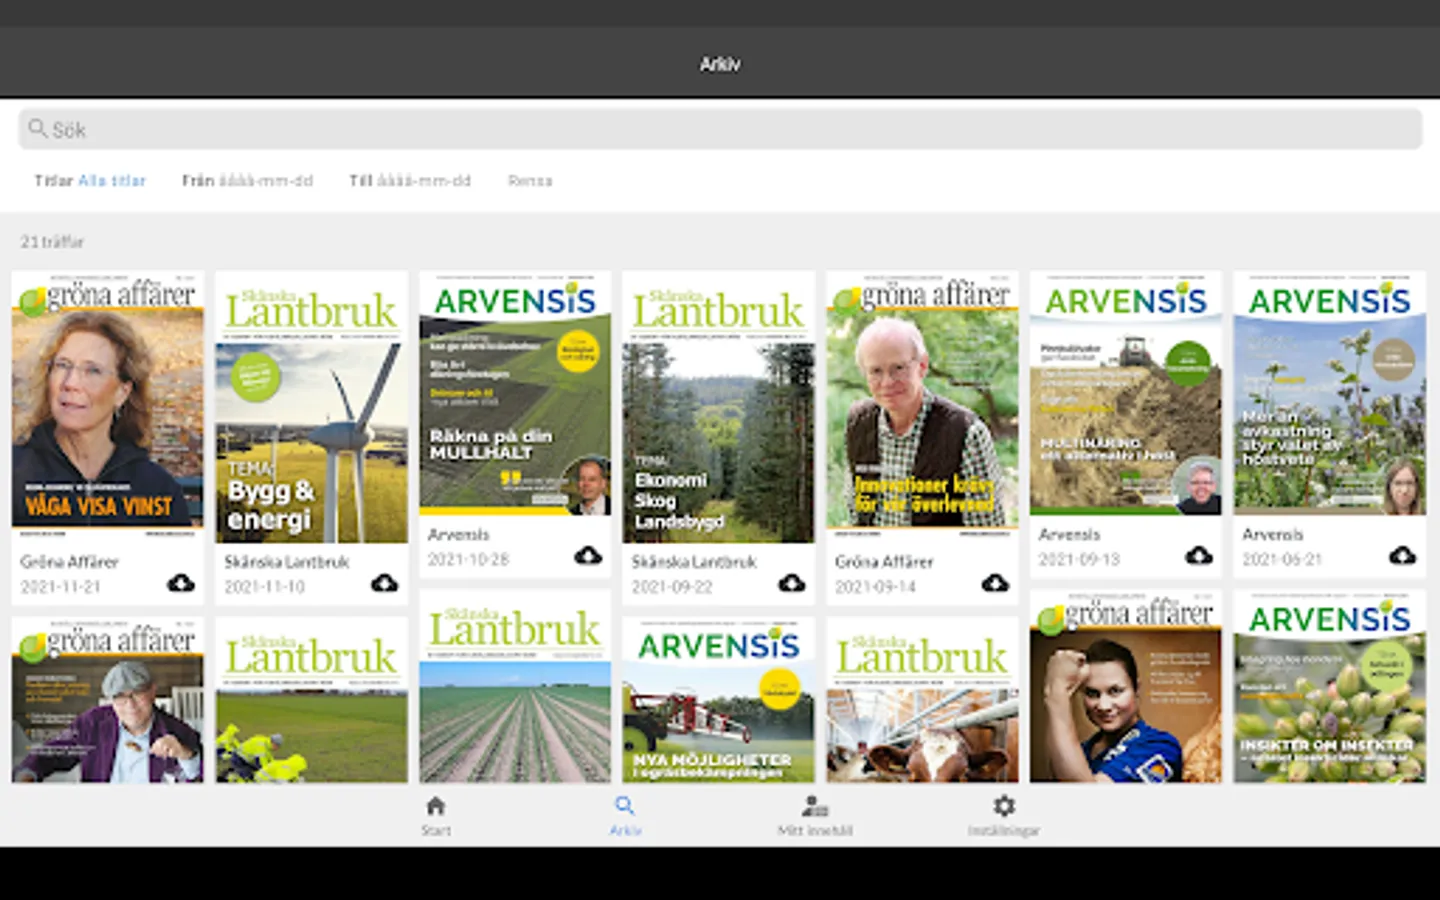
Task: Open Skånska Lantbruk cover with crop rows
Action: click(x=515, y=686)
